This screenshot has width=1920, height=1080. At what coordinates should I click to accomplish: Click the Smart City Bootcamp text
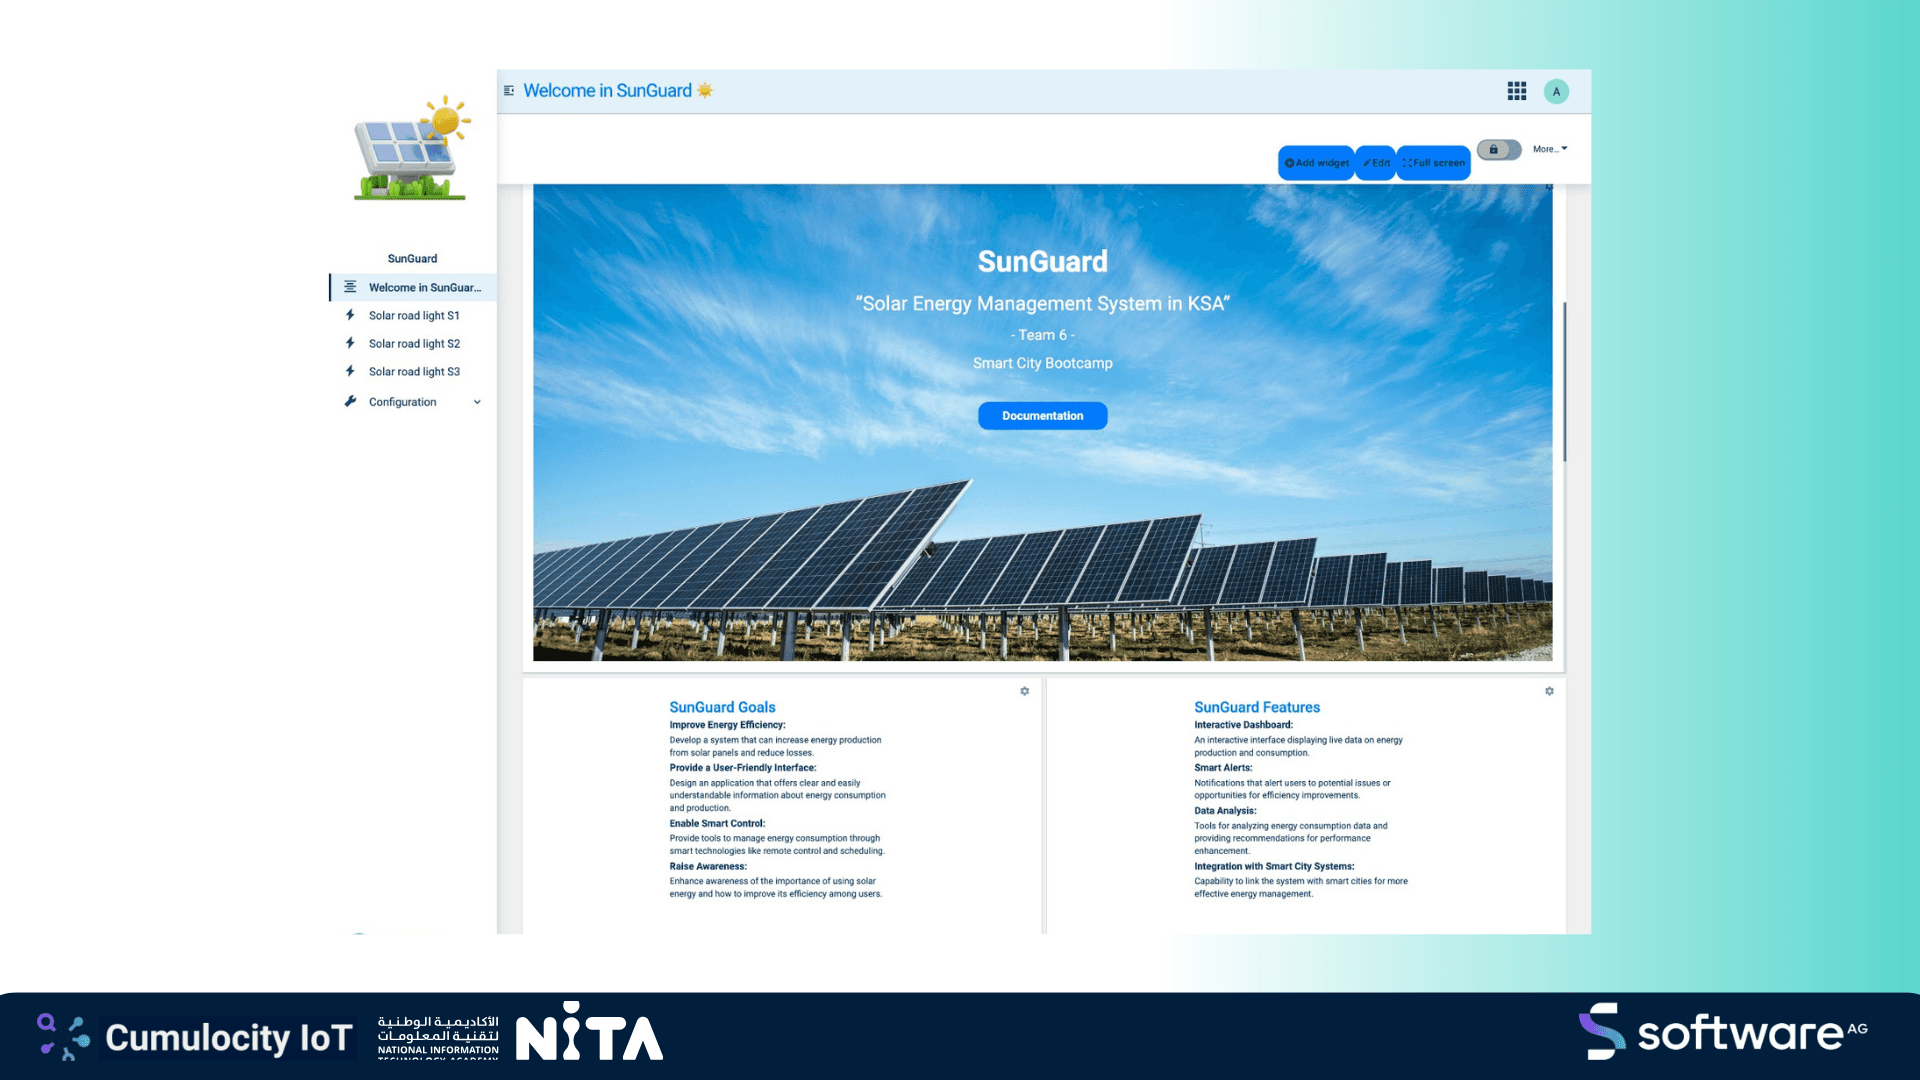(1042, 363)
